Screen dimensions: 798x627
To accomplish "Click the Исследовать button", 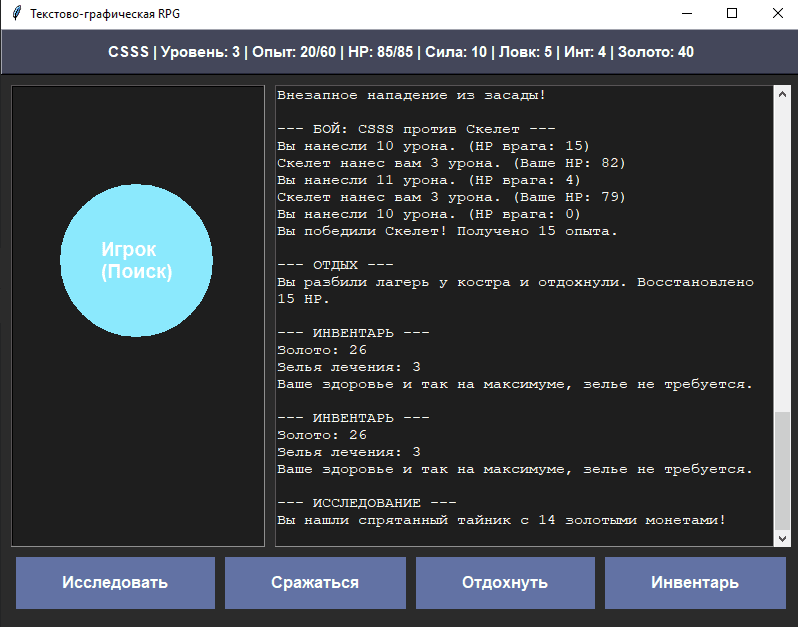I will click(115, 582).
